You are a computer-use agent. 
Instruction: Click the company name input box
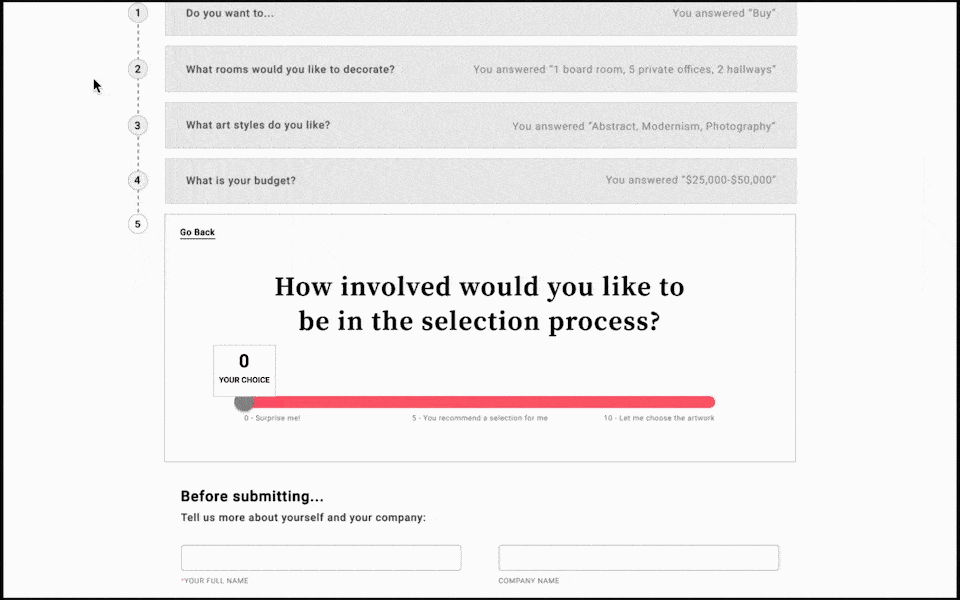pos(638,558)
